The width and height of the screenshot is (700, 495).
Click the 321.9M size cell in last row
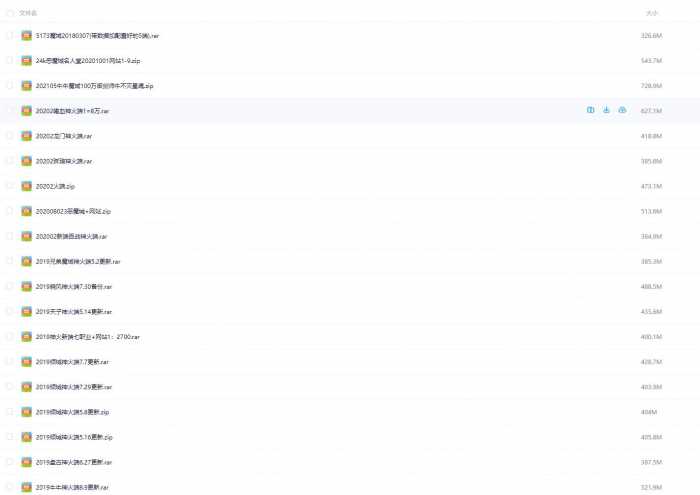click(x=651, y=487)
